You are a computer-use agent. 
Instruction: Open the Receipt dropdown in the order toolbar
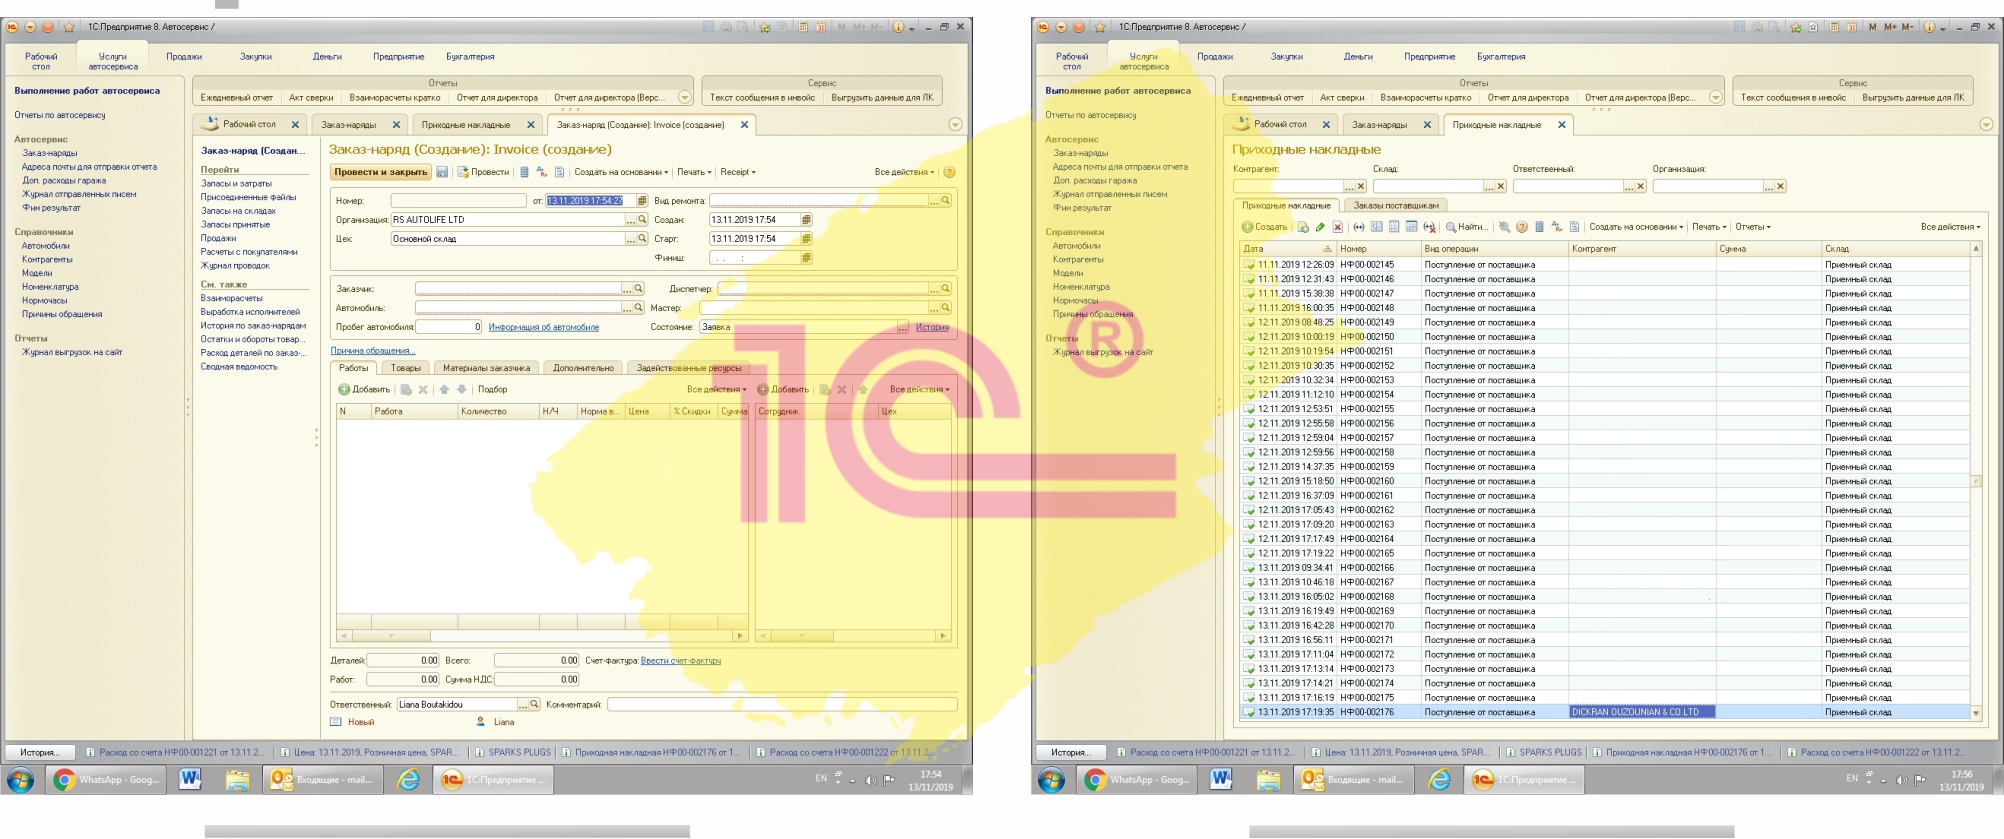click(x=738, y=172)
